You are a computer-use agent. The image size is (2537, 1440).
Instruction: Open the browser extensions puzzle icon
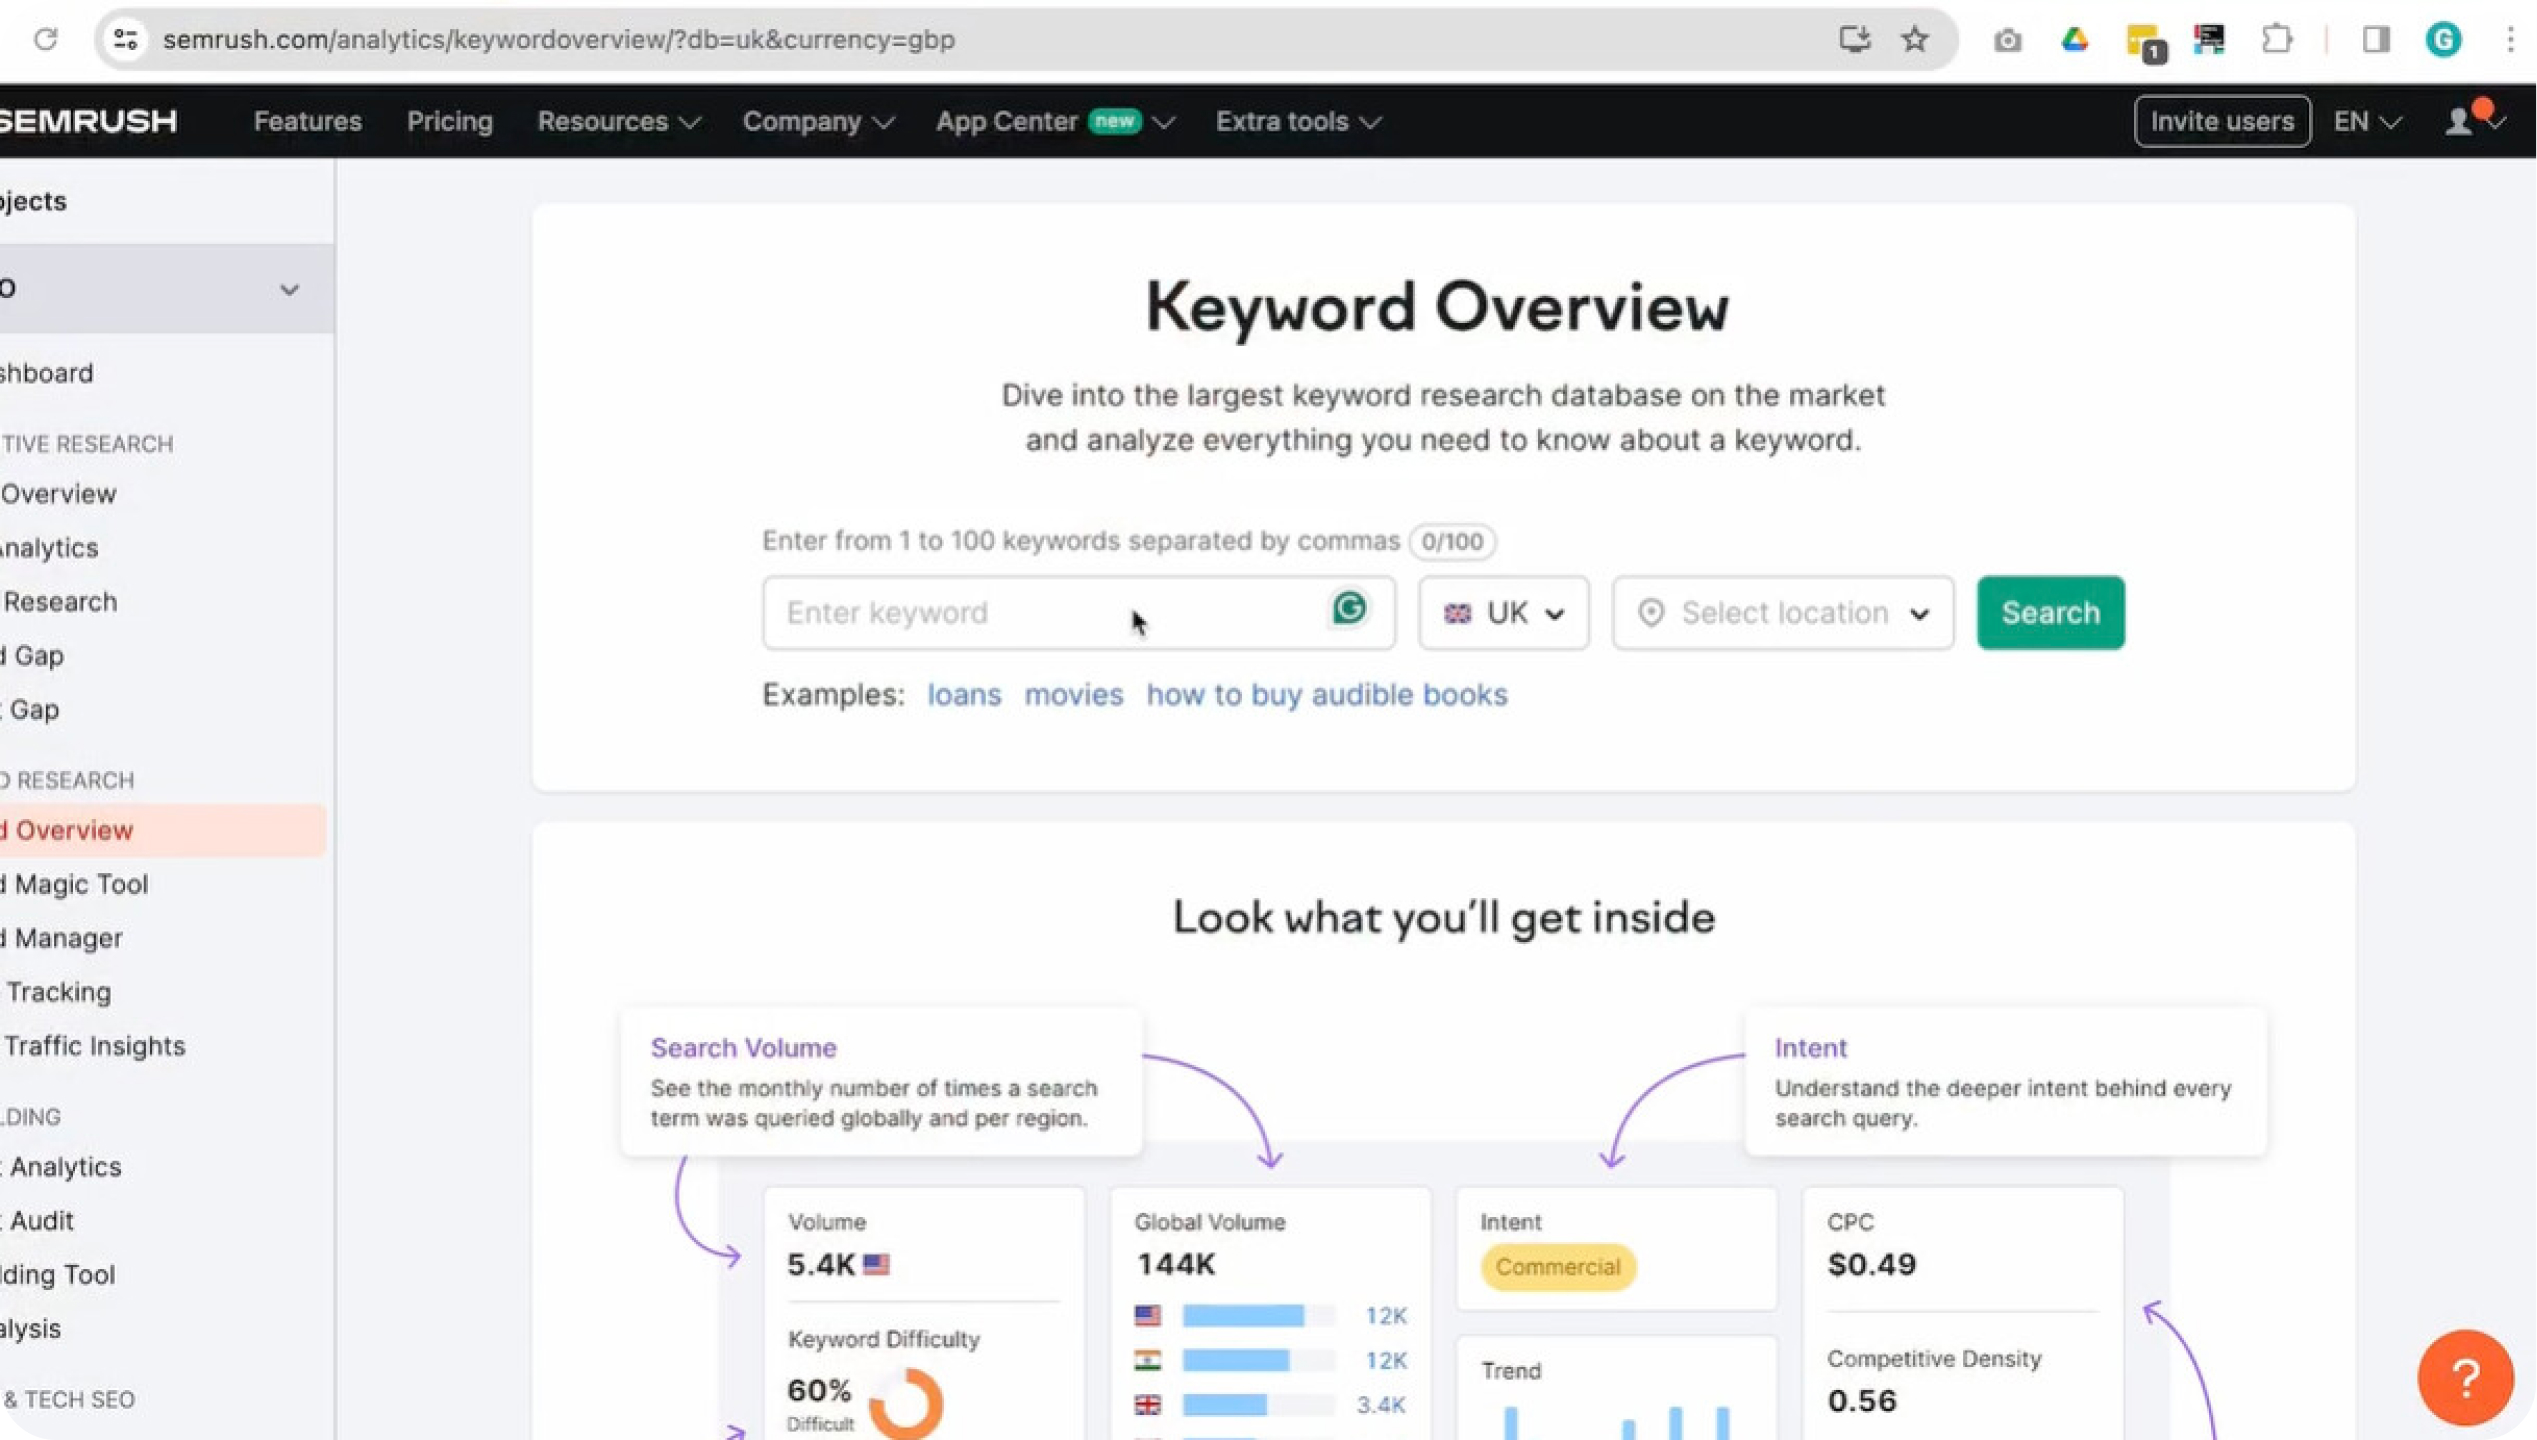pyautogui.click(x=2277, y=40)
